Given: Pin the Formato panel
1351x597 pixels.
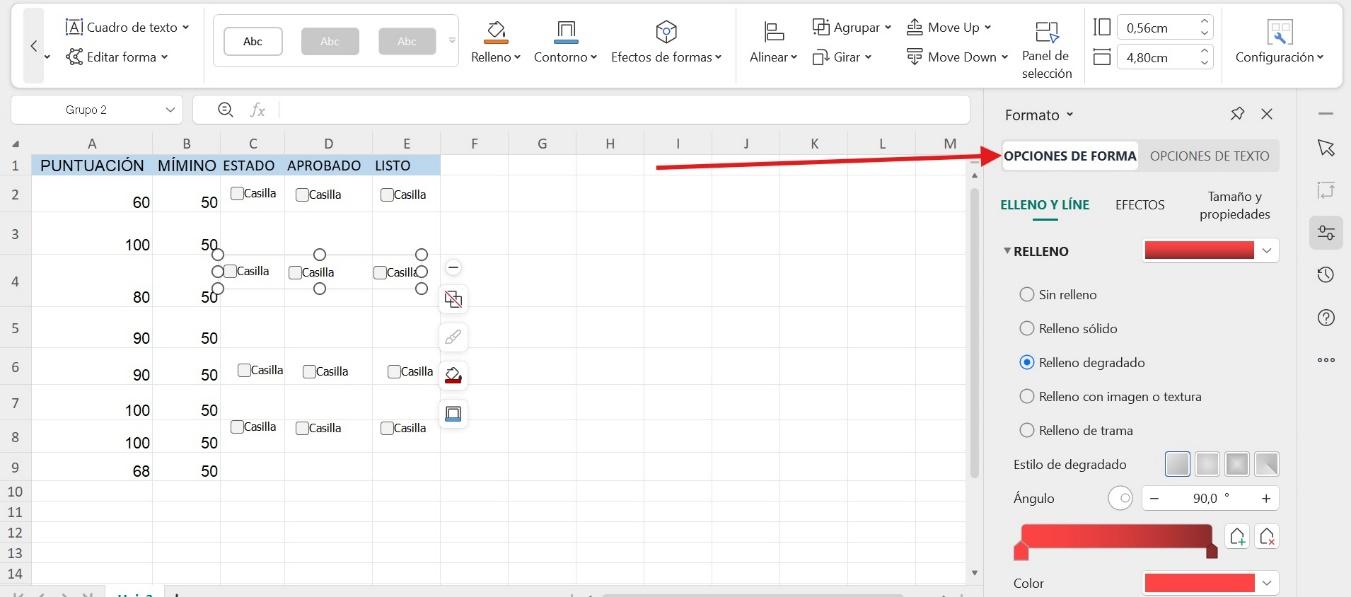Looking at the screenshot, I should (1237, 114).
